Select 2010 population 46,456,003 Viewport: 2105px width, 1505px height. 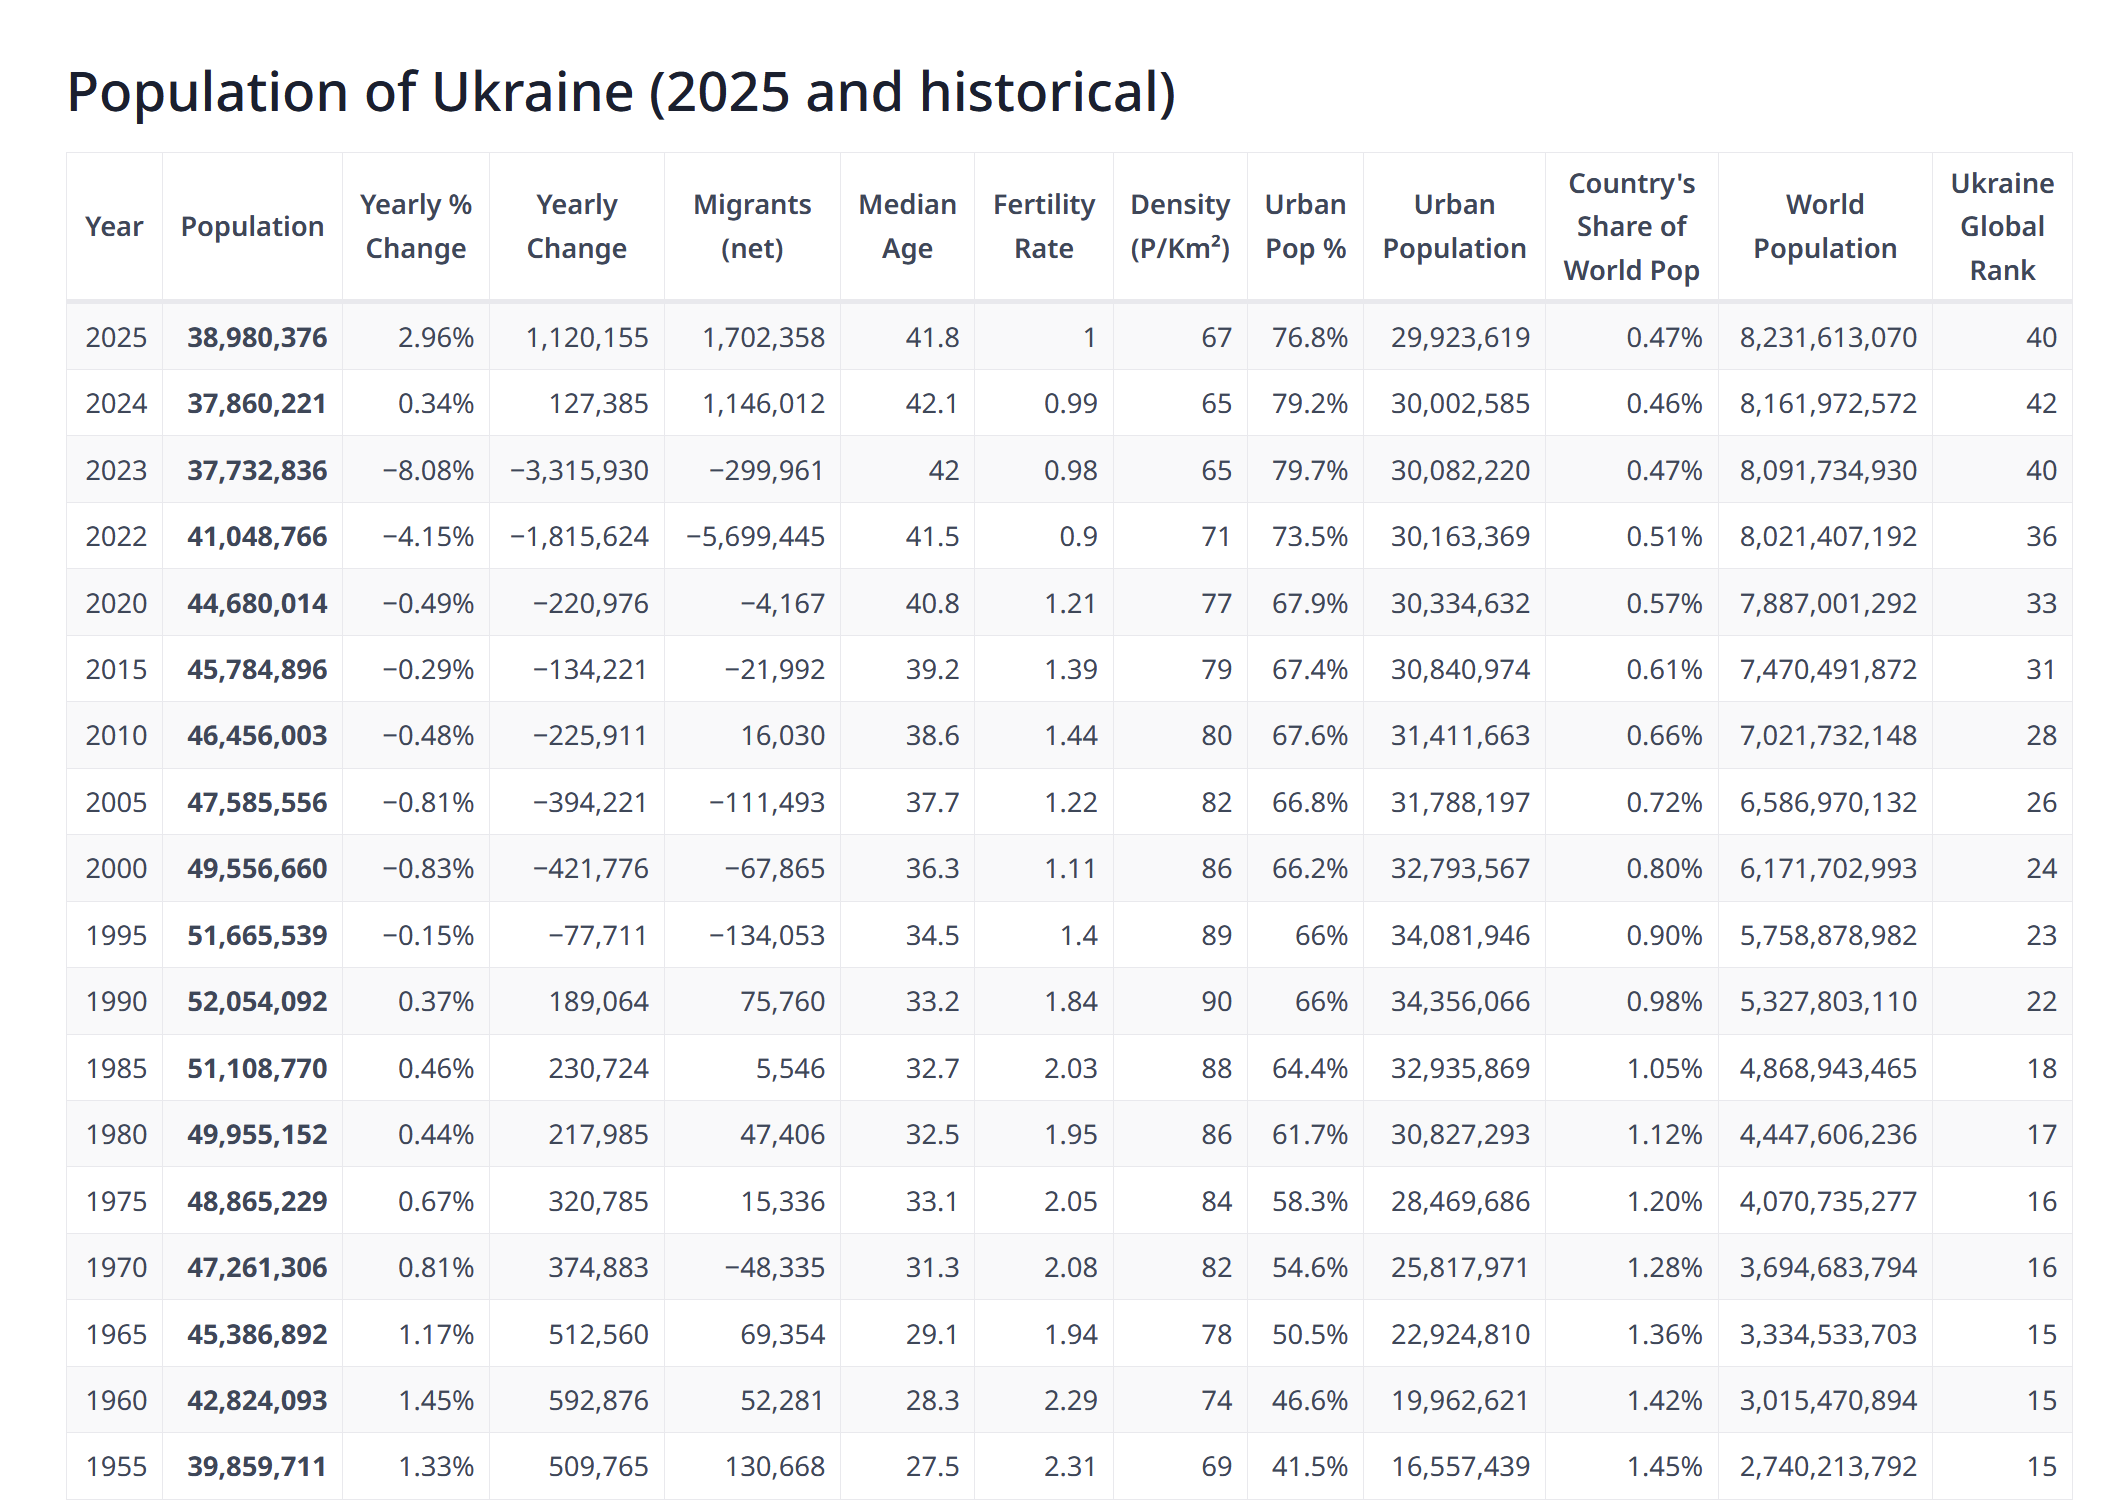click(x=257, y=736)
